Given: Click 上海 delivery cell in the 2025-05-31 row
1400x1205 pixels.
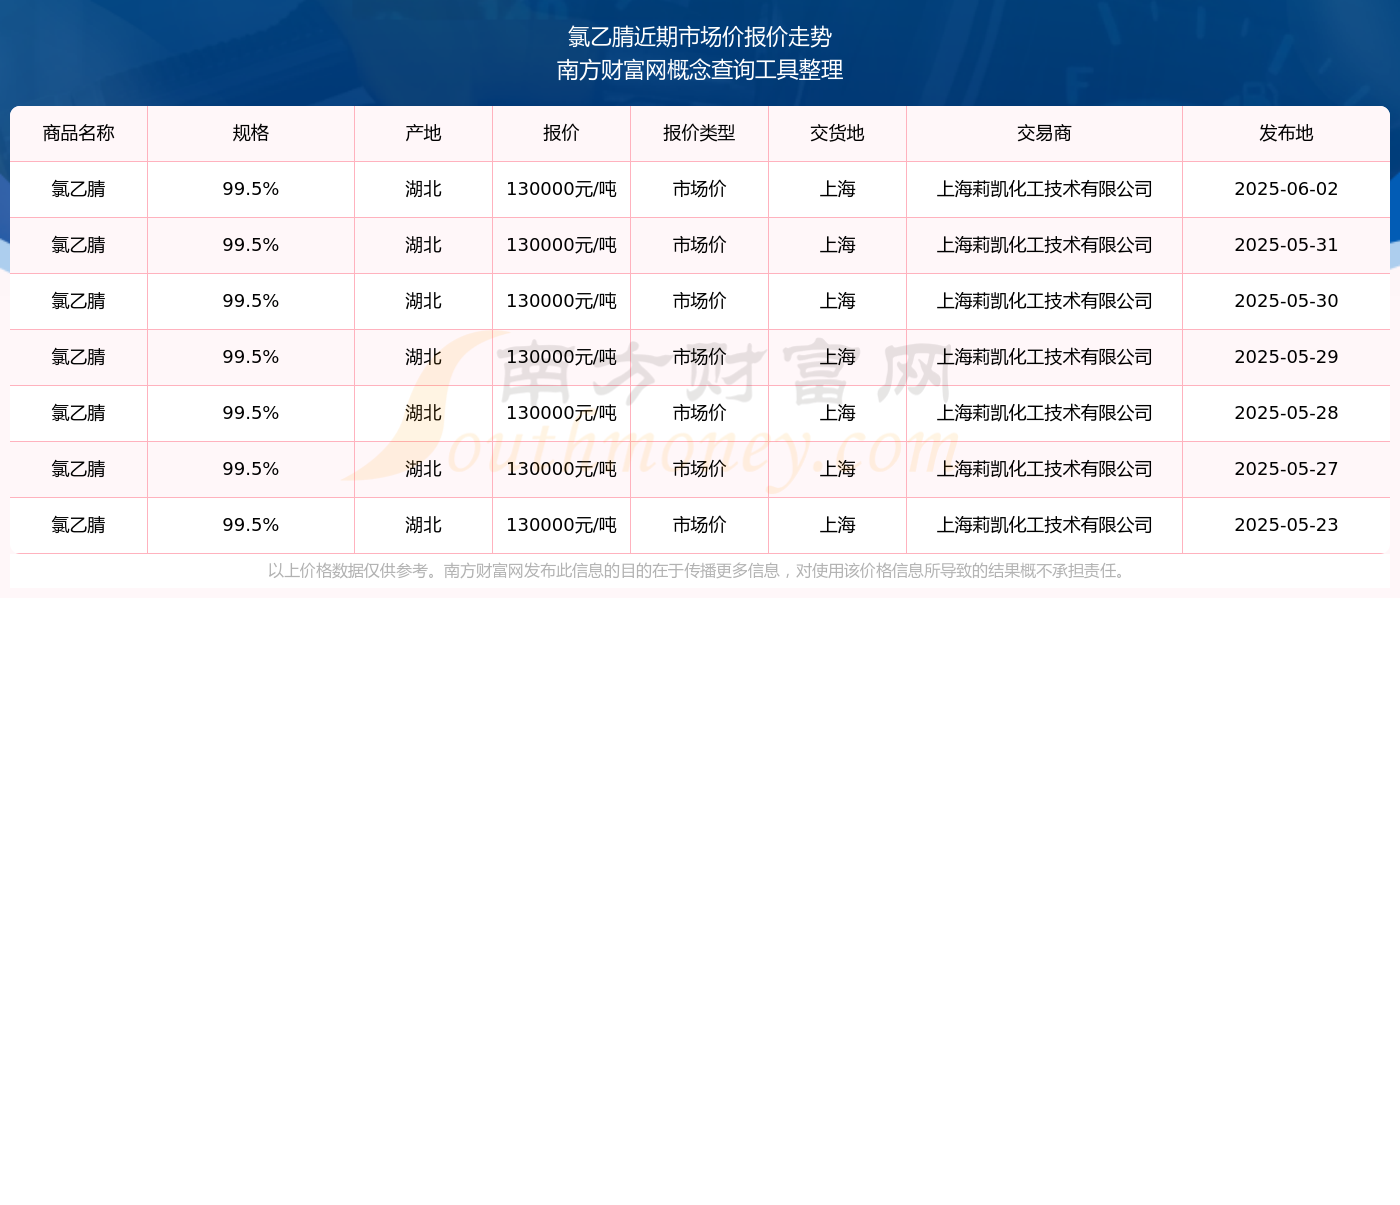Looking at the screenshot, I should pos(837,245).
